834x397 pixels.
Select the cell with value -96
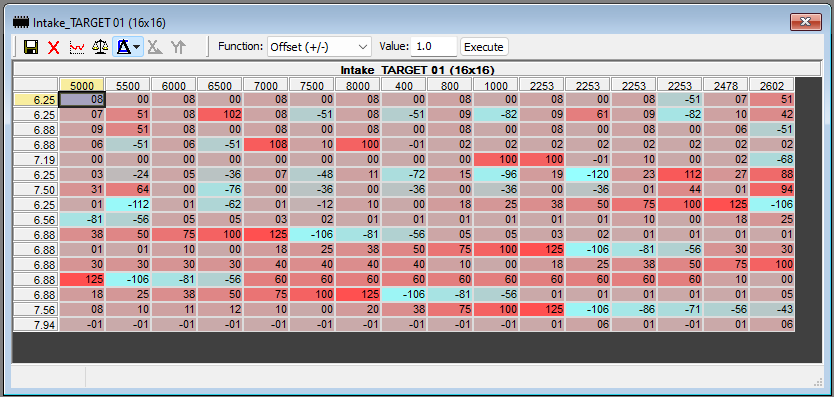[x=496, y=174]
